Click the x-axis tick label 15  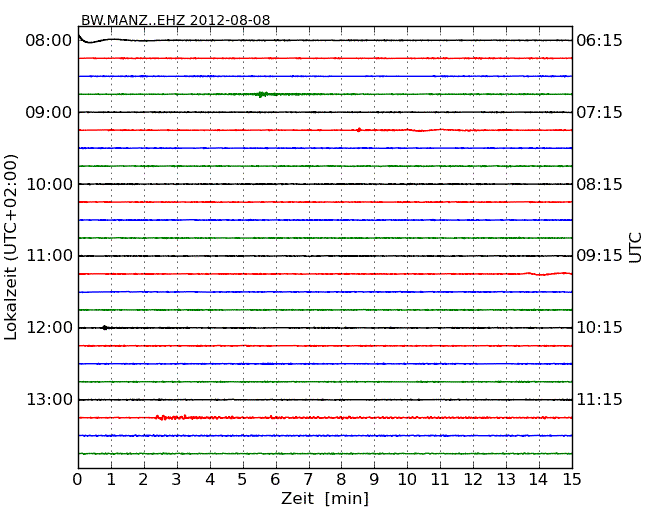pos(572,480)
